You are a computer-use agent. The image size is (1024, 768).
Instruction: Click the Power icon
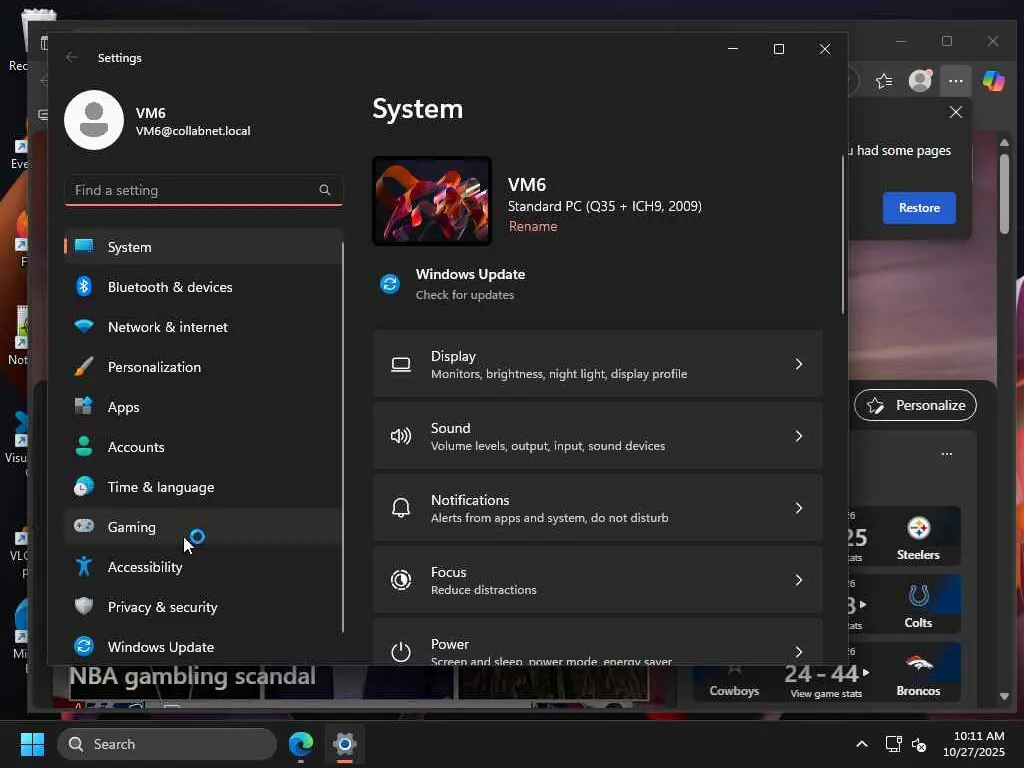click(401, 652)
